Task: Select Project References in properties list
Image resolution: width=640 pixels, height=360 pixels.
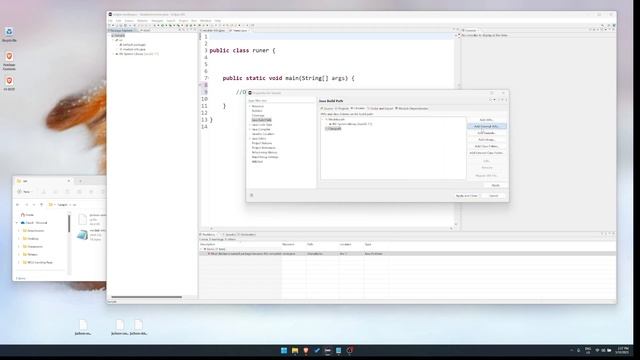Action: (264, 148)
